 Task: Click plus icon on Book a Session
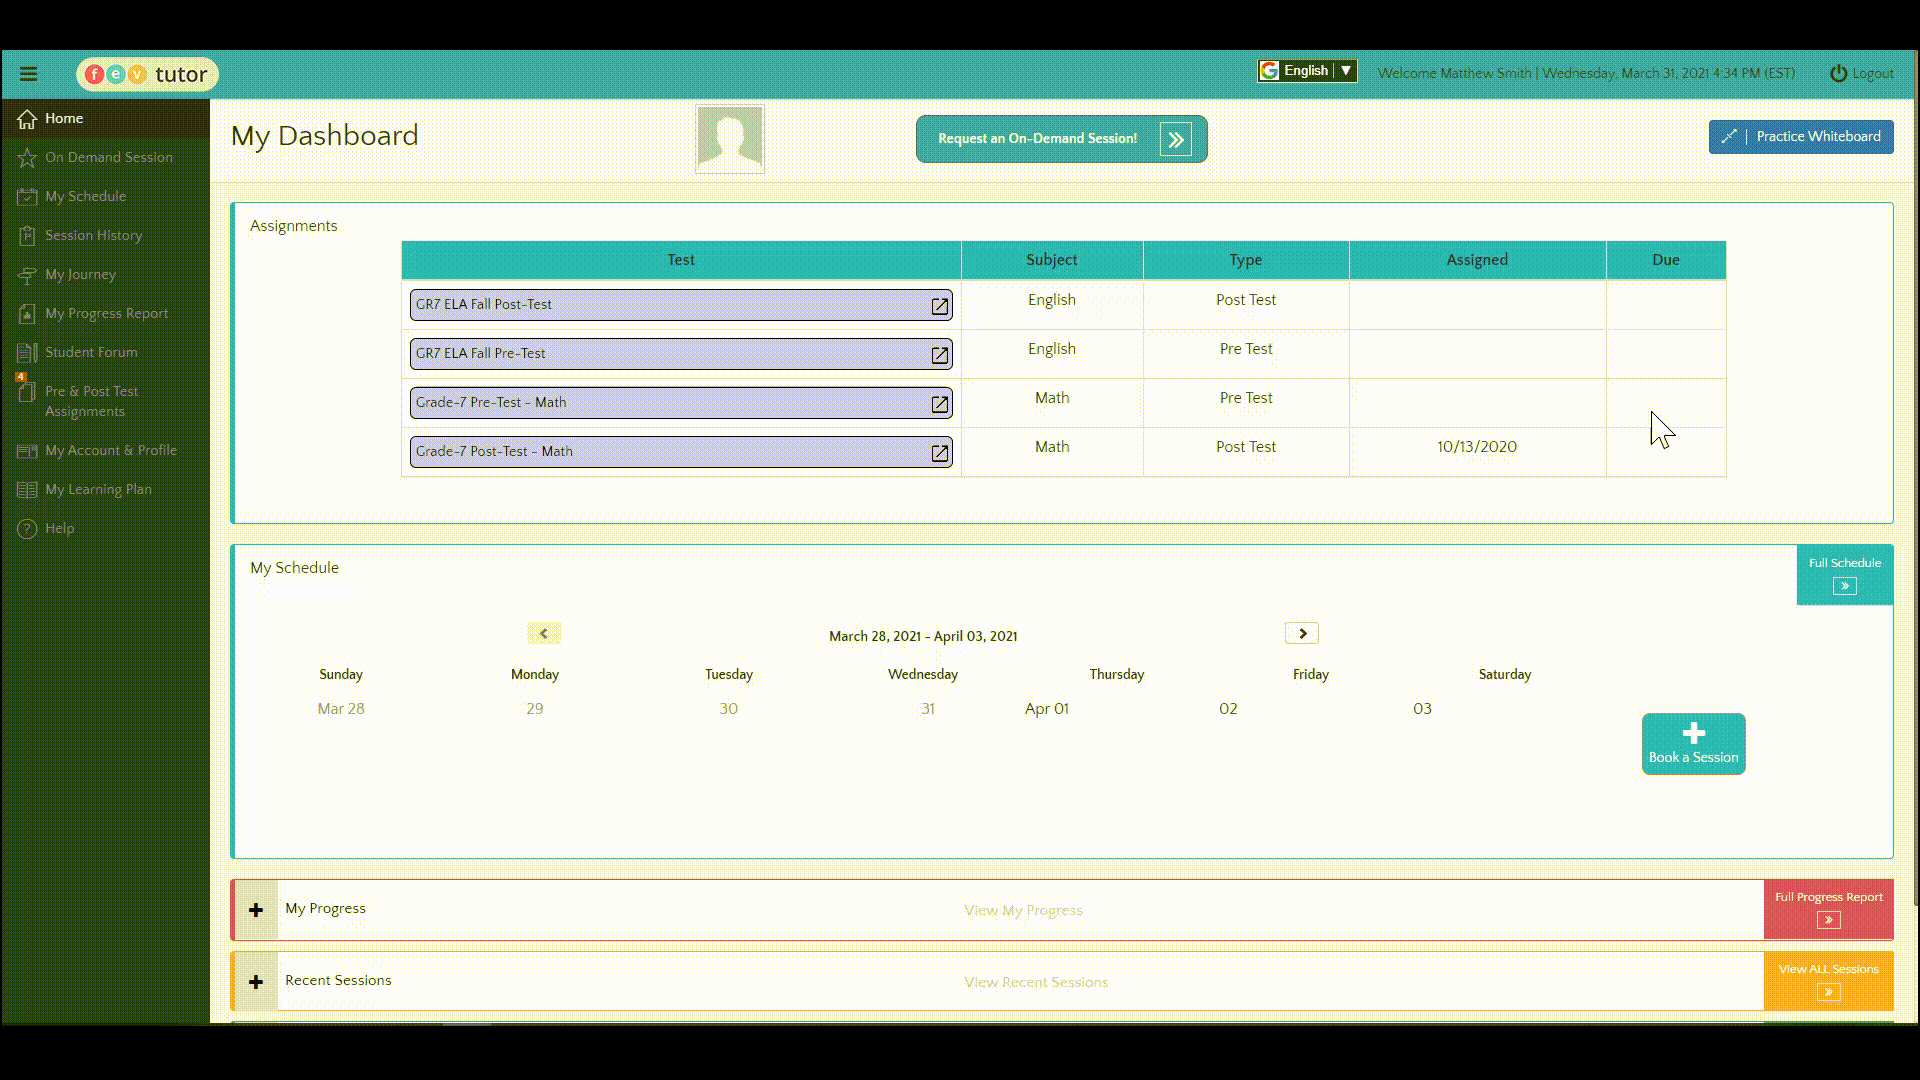click(x=1693, y=733)
